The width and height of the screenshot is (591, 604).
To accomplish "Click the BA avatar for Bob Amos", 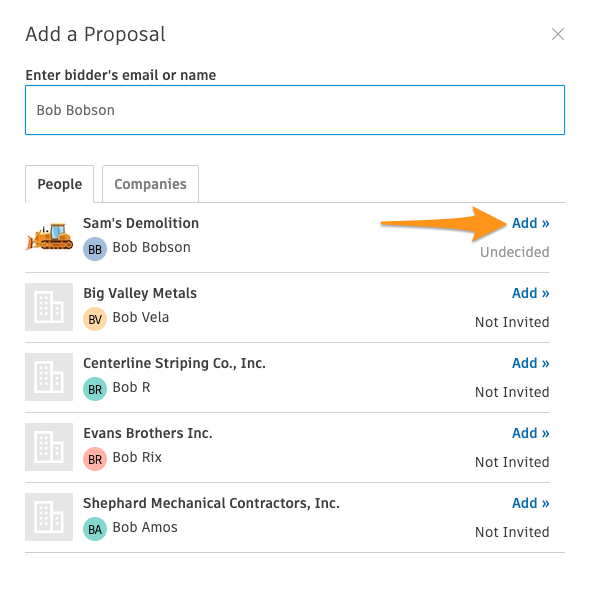I will coord(95,529).
